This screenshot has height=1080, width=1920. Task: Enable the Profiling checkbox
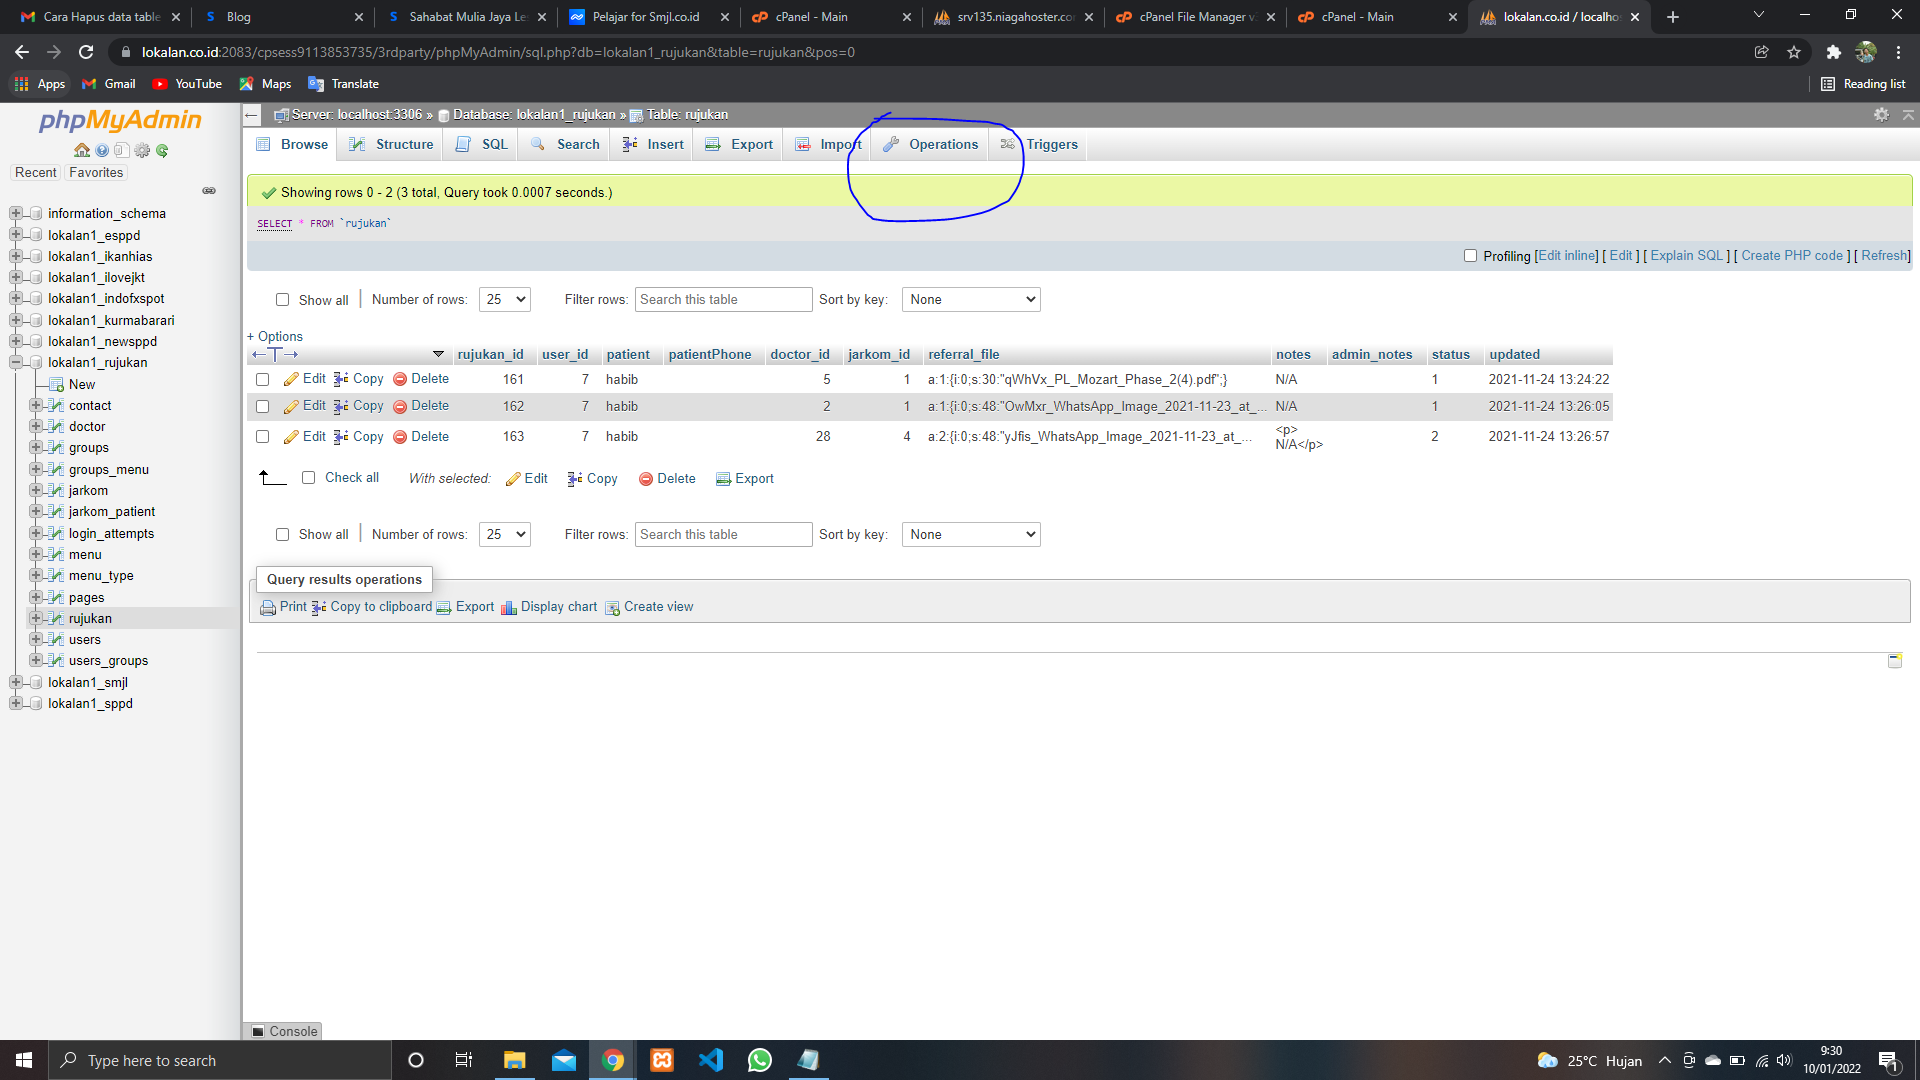(x=1470, y=256)
